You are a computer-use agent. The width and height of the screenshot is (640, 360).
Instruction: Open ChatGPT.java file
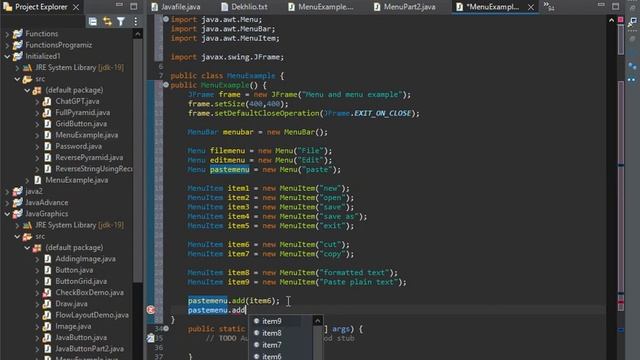(x=77, y=101)
